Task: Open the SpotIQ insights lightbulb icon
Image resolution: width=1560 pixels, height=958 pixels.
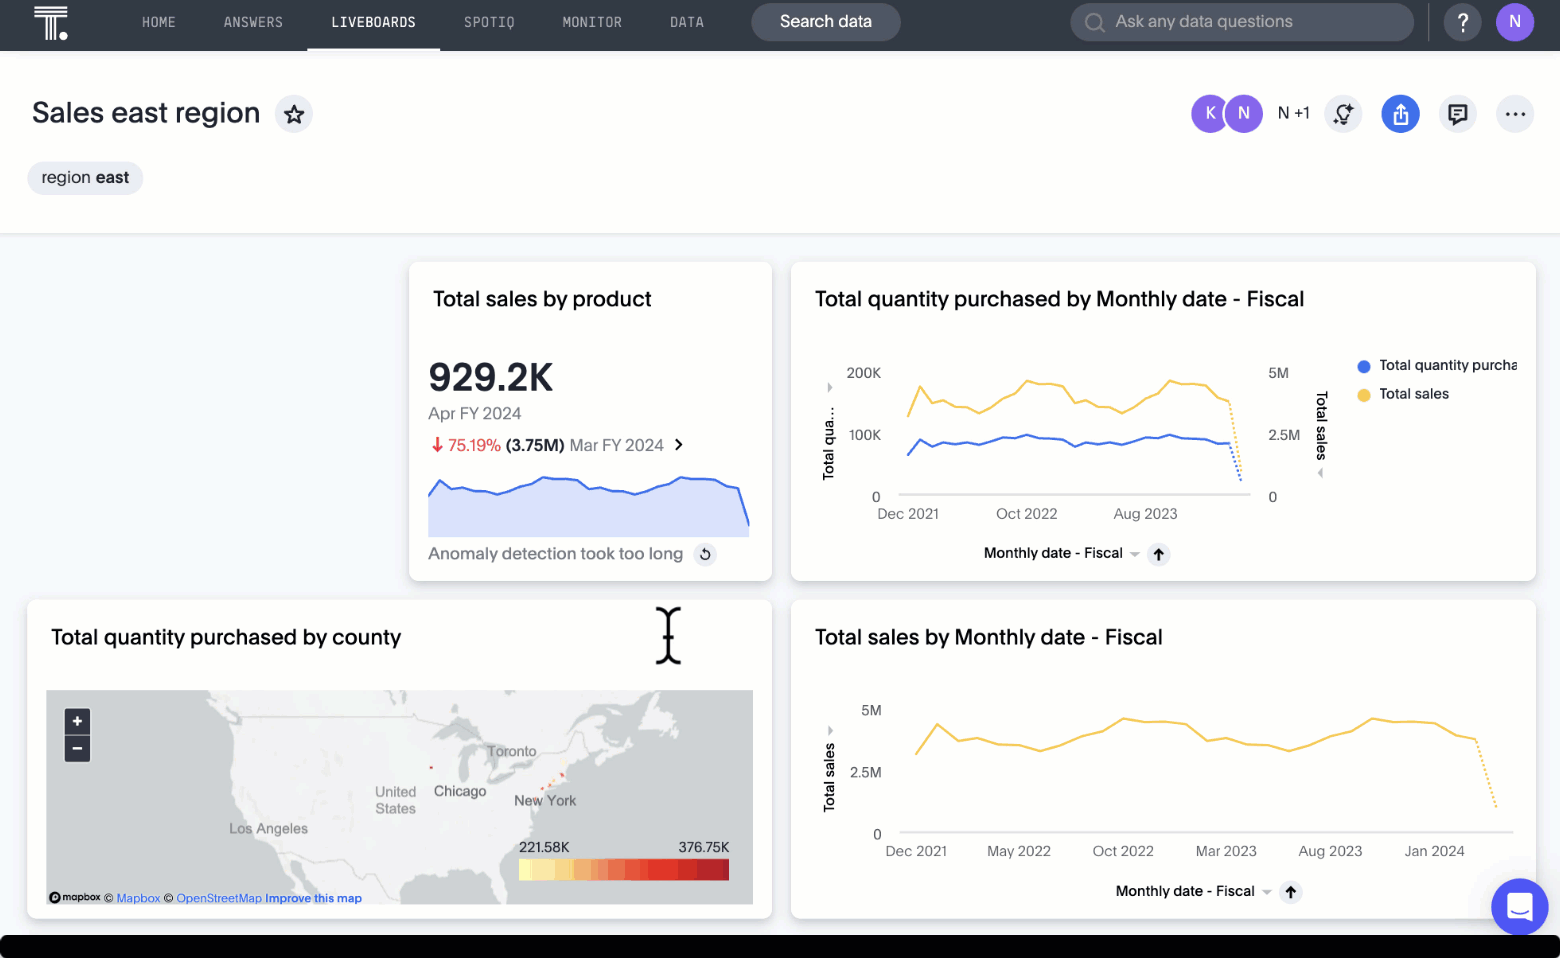Action: pos(1343,114)
